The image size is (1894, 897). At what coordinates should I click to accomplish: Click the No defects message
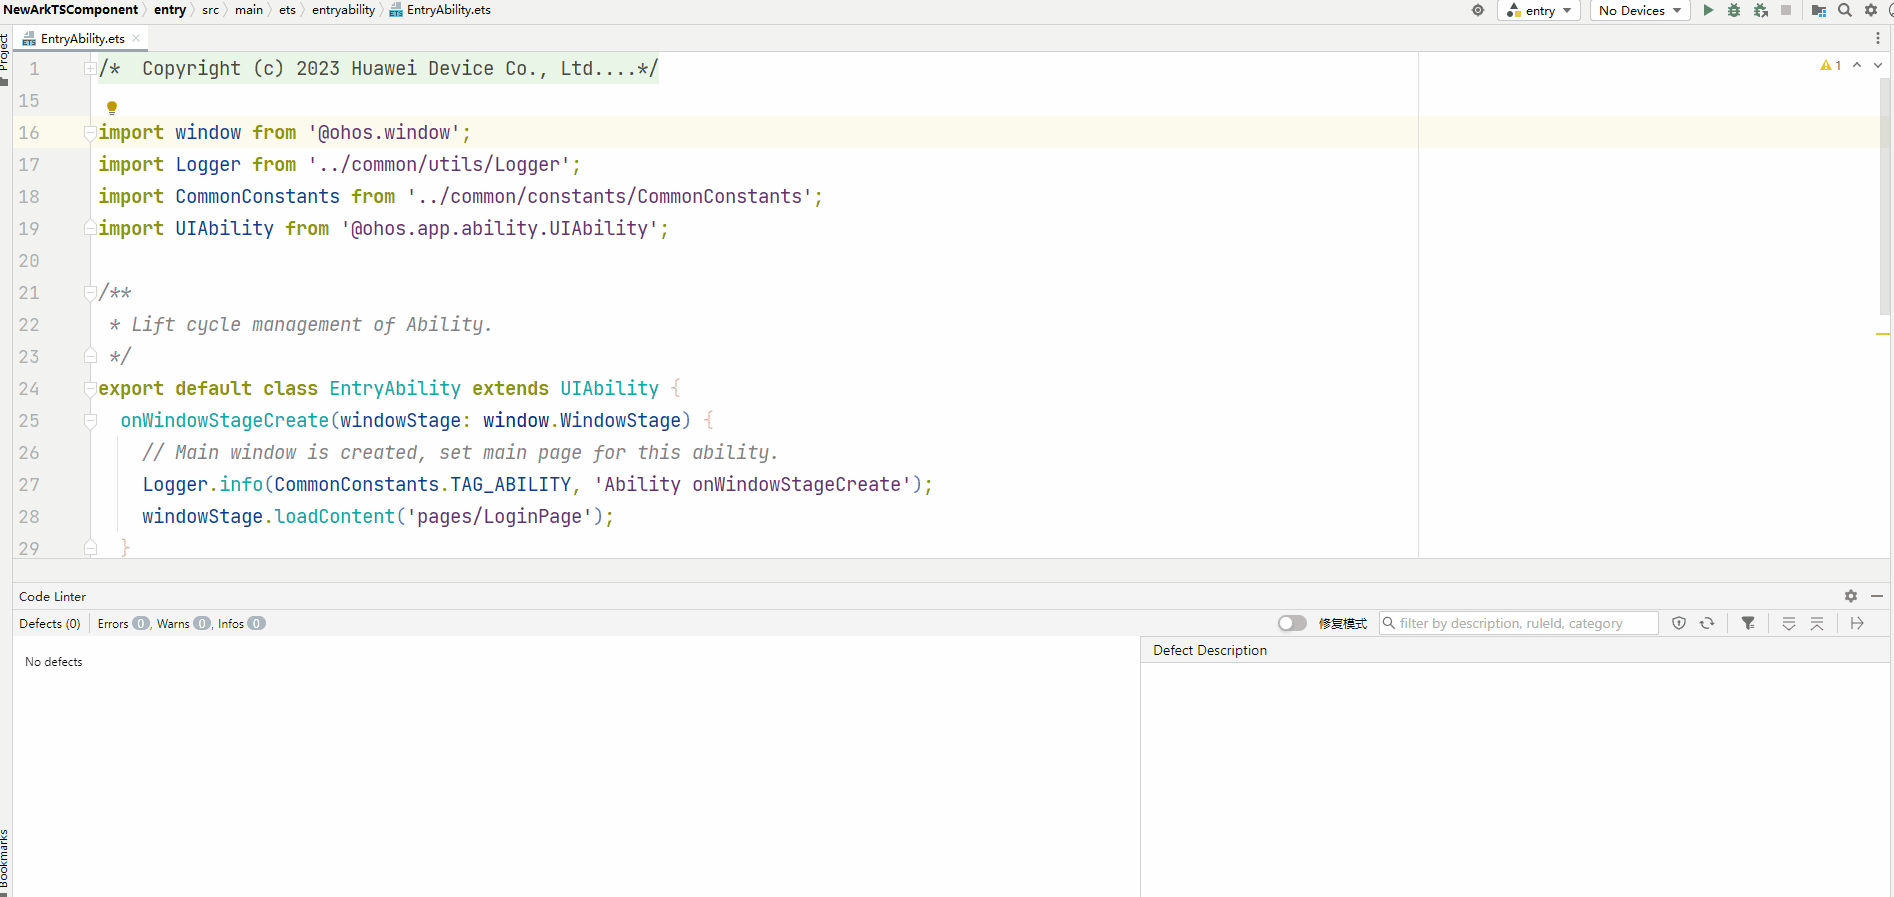point(54,662)
